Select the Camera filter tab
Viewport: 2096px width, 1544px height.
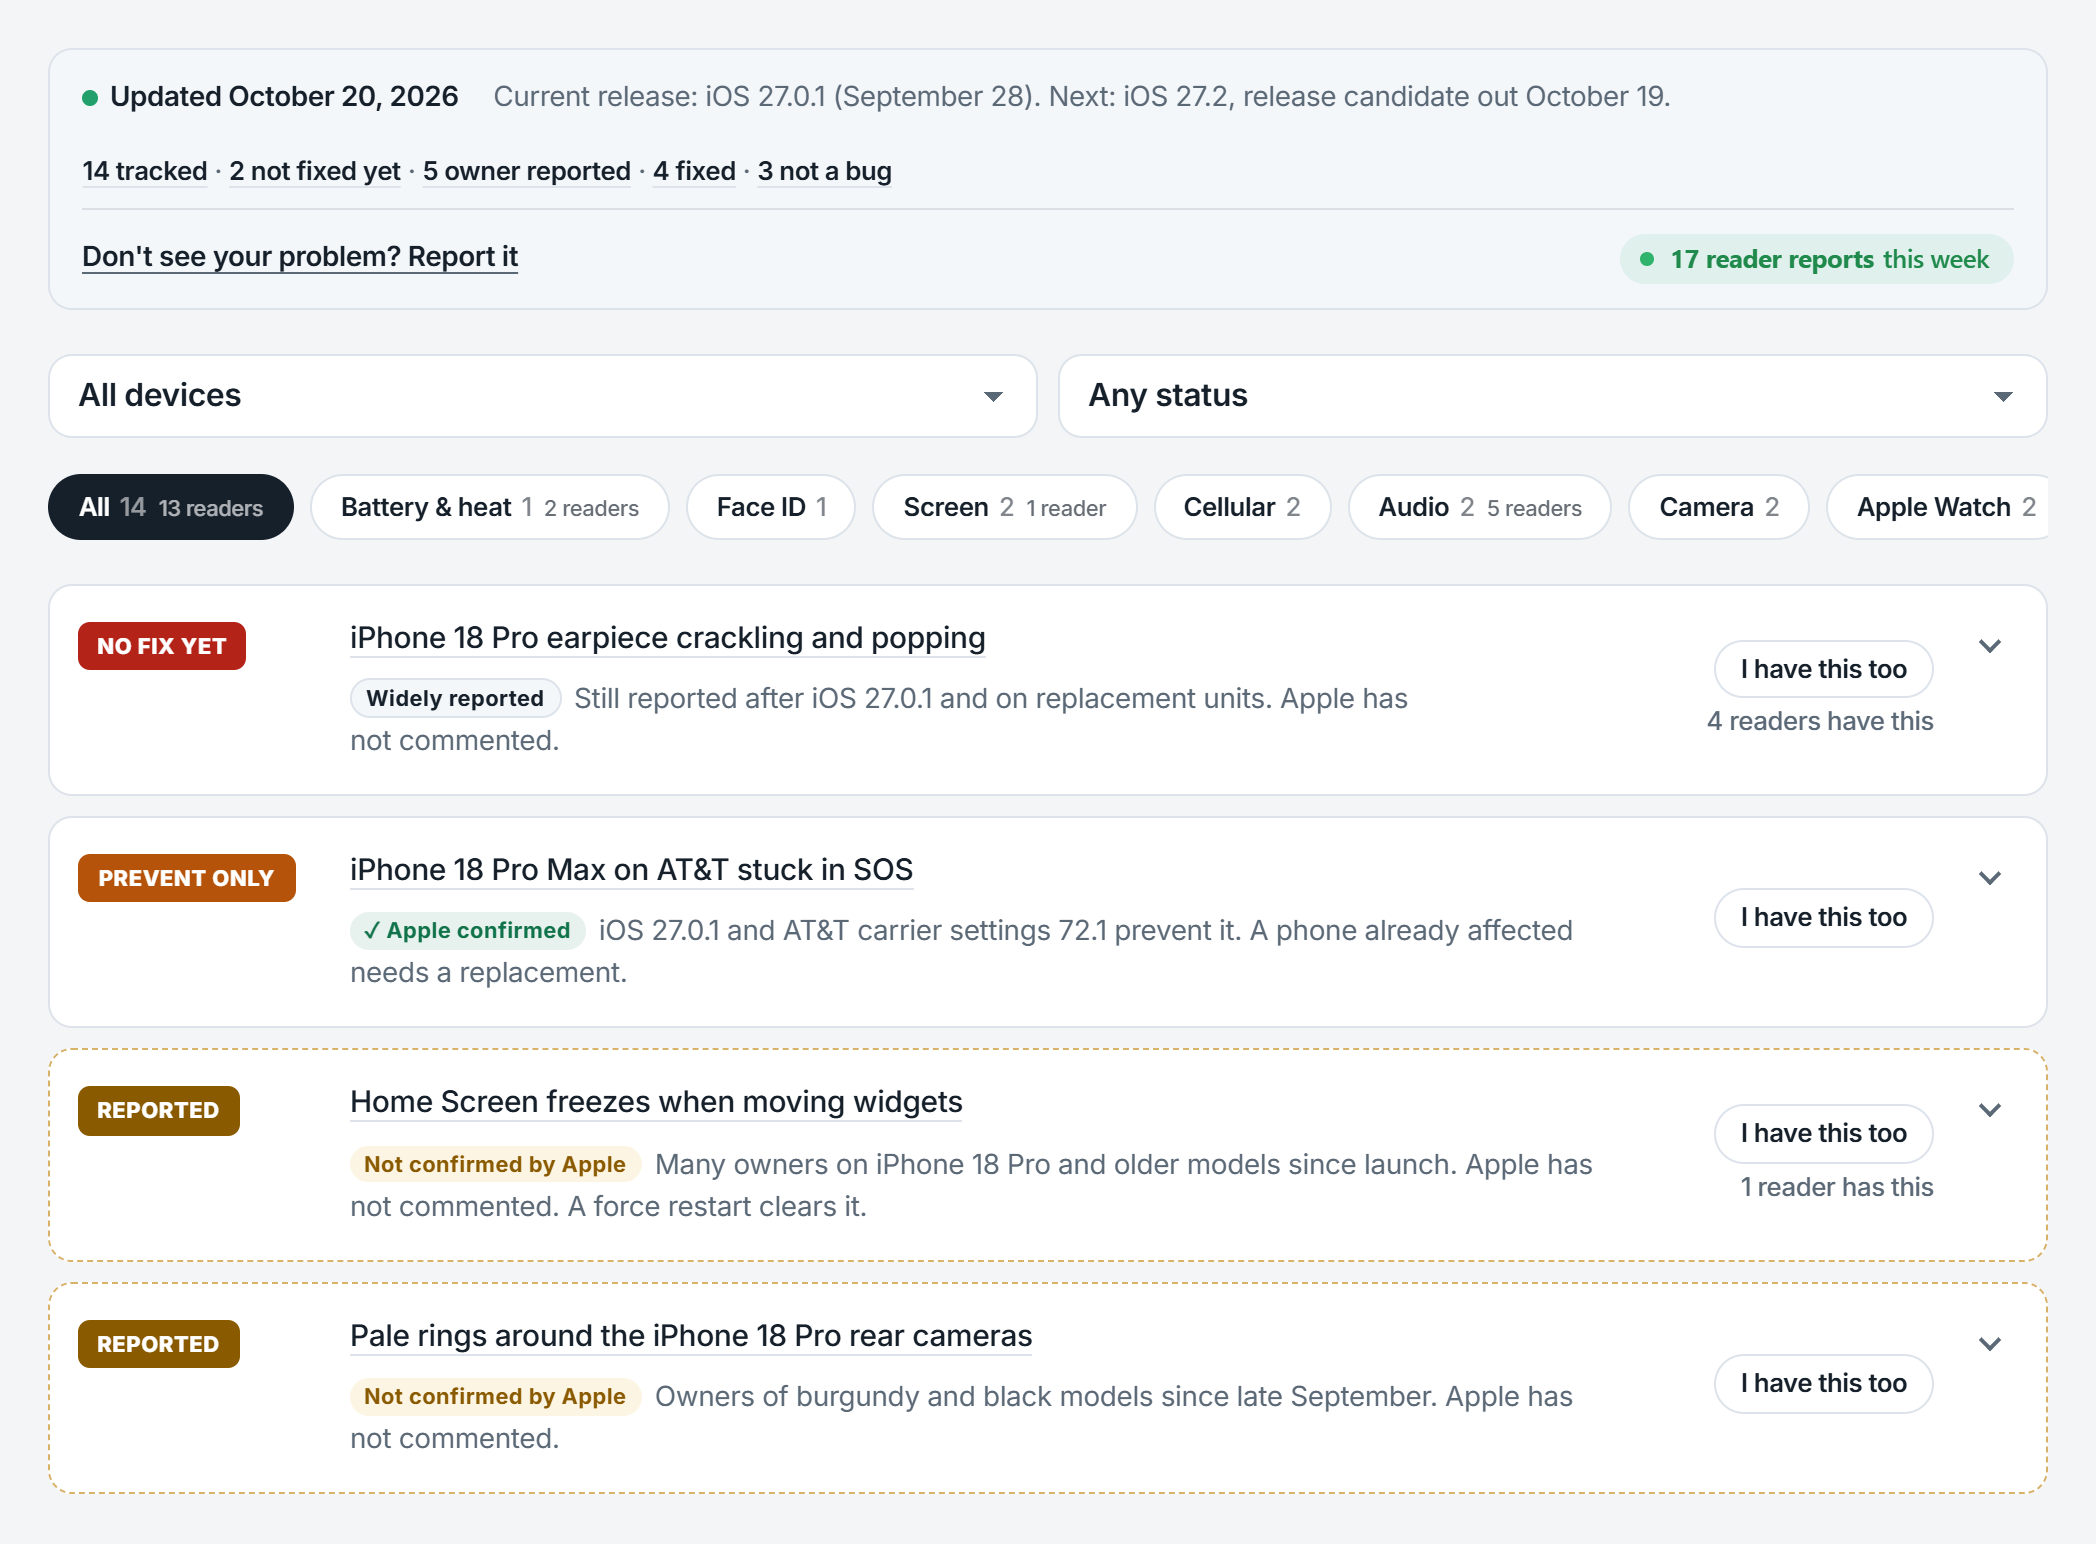[1718, 507]
